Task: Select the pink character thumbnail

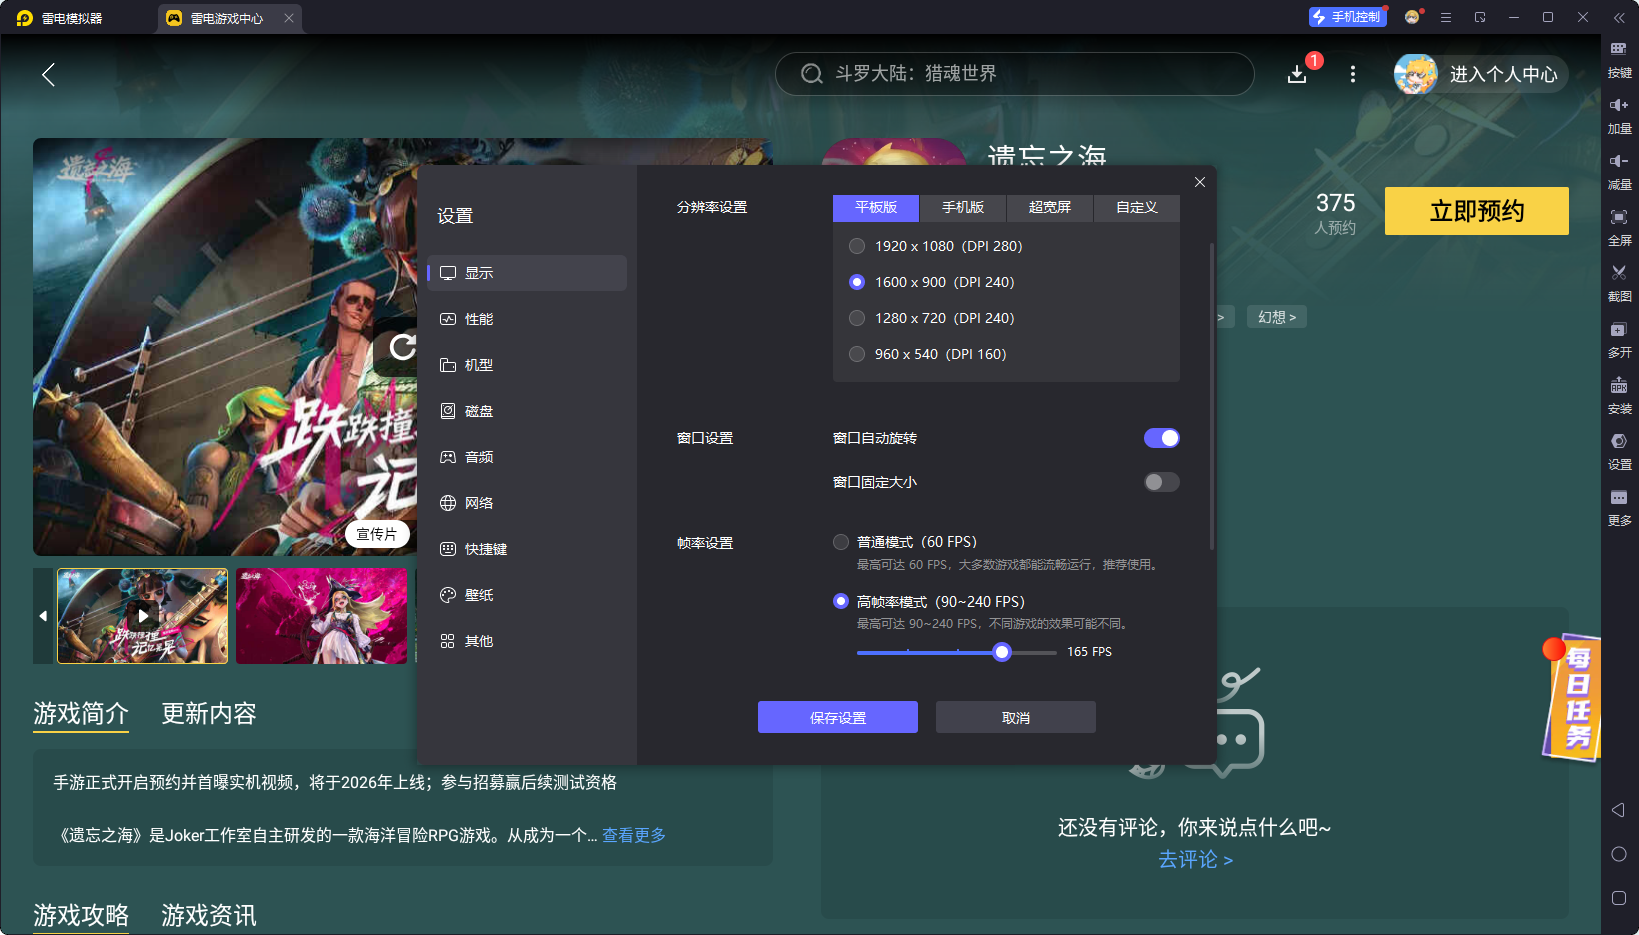Action: click(x=322, y=616)
